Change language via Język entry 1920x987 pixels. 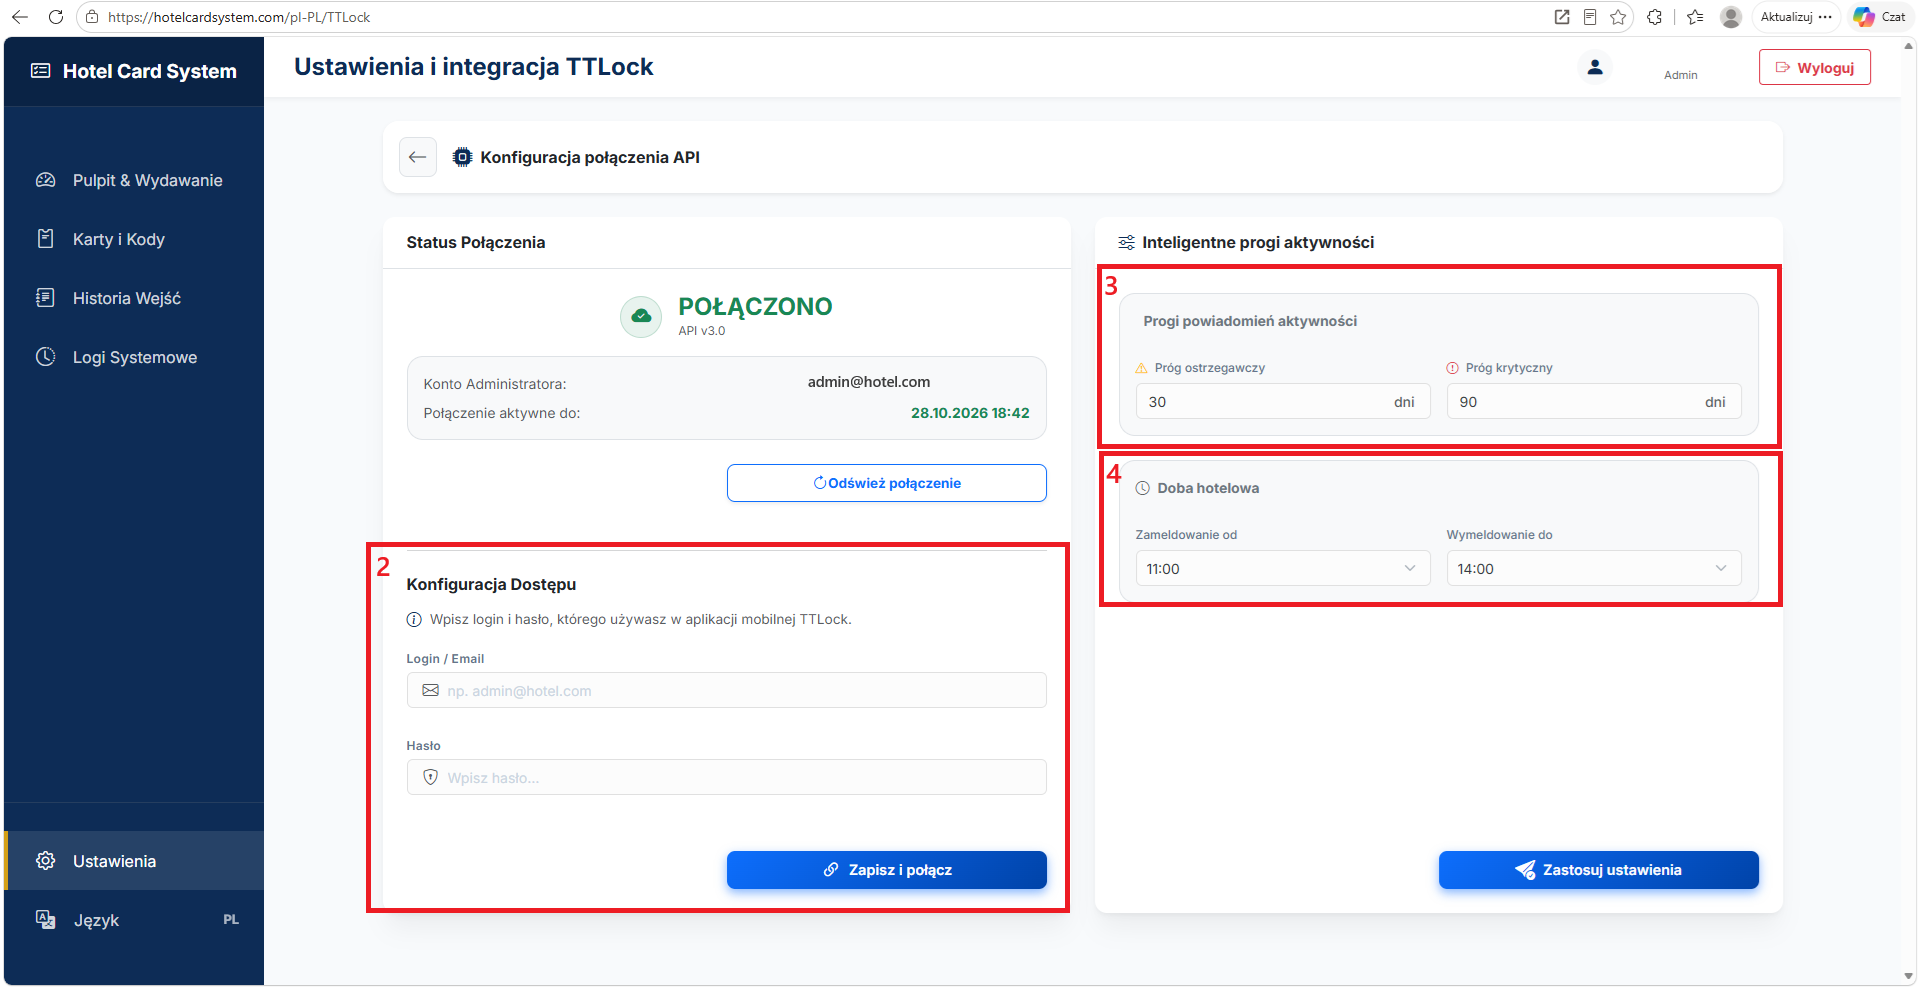click(134, 920)
